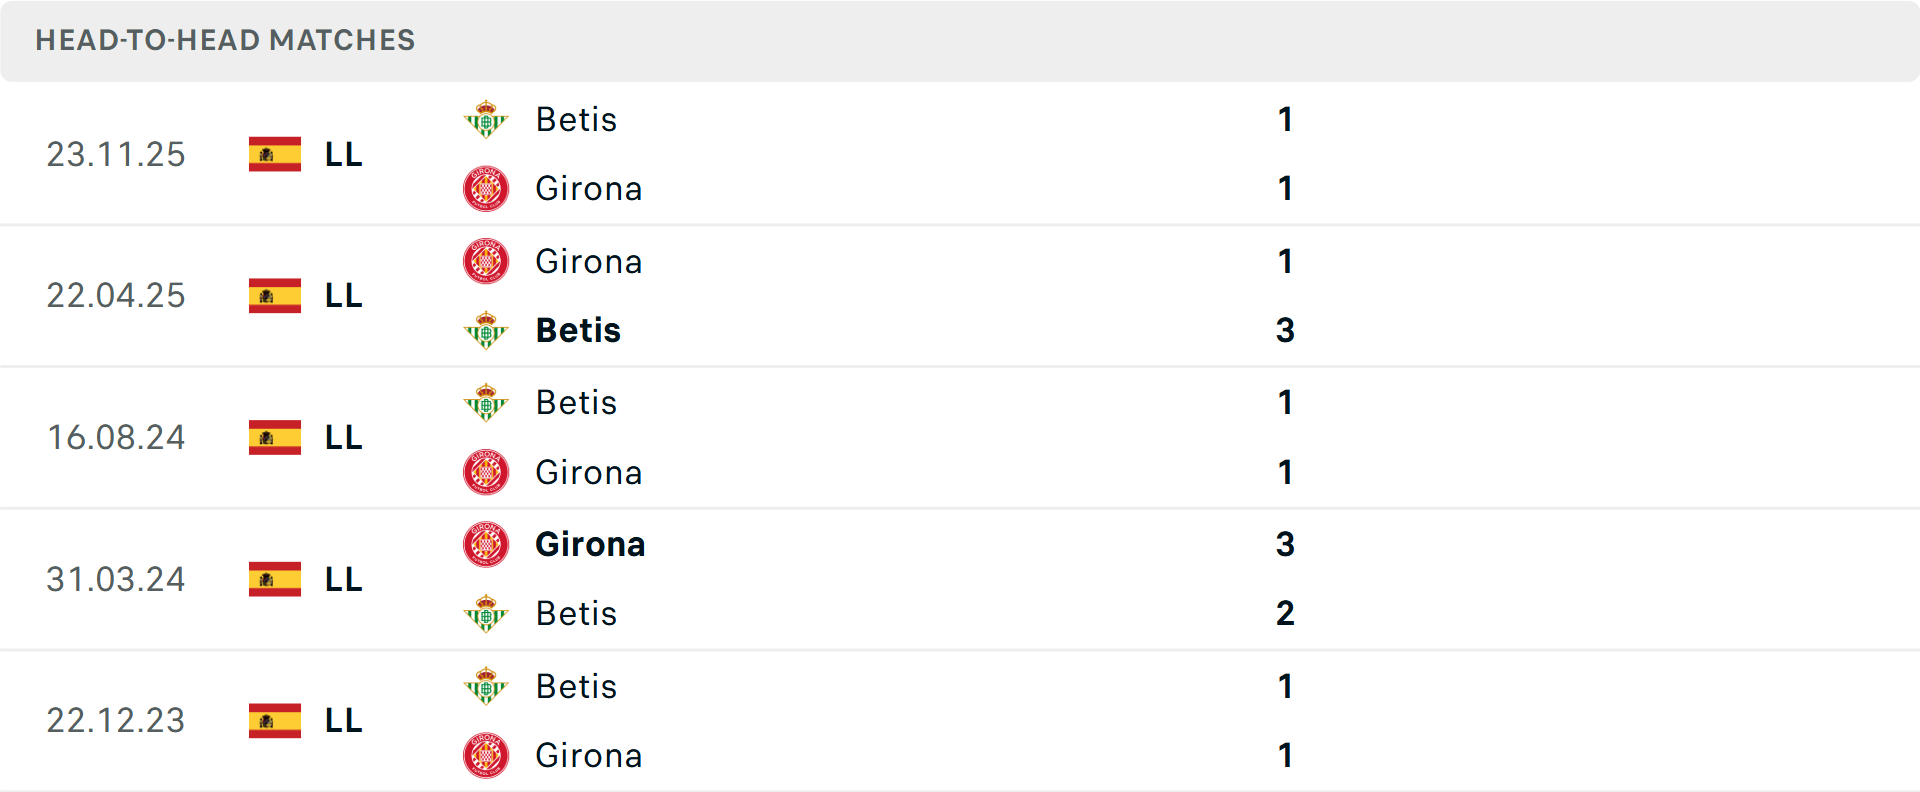Click the Betis crest in the 22.12.23 match

486,687
